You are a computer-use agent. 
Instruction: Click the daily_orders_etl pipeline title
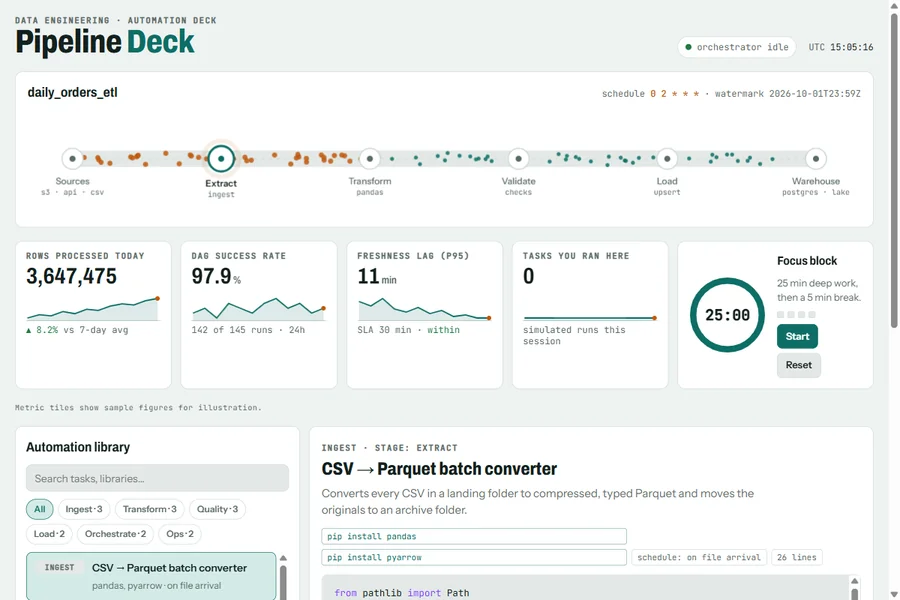tap(72, 92)
